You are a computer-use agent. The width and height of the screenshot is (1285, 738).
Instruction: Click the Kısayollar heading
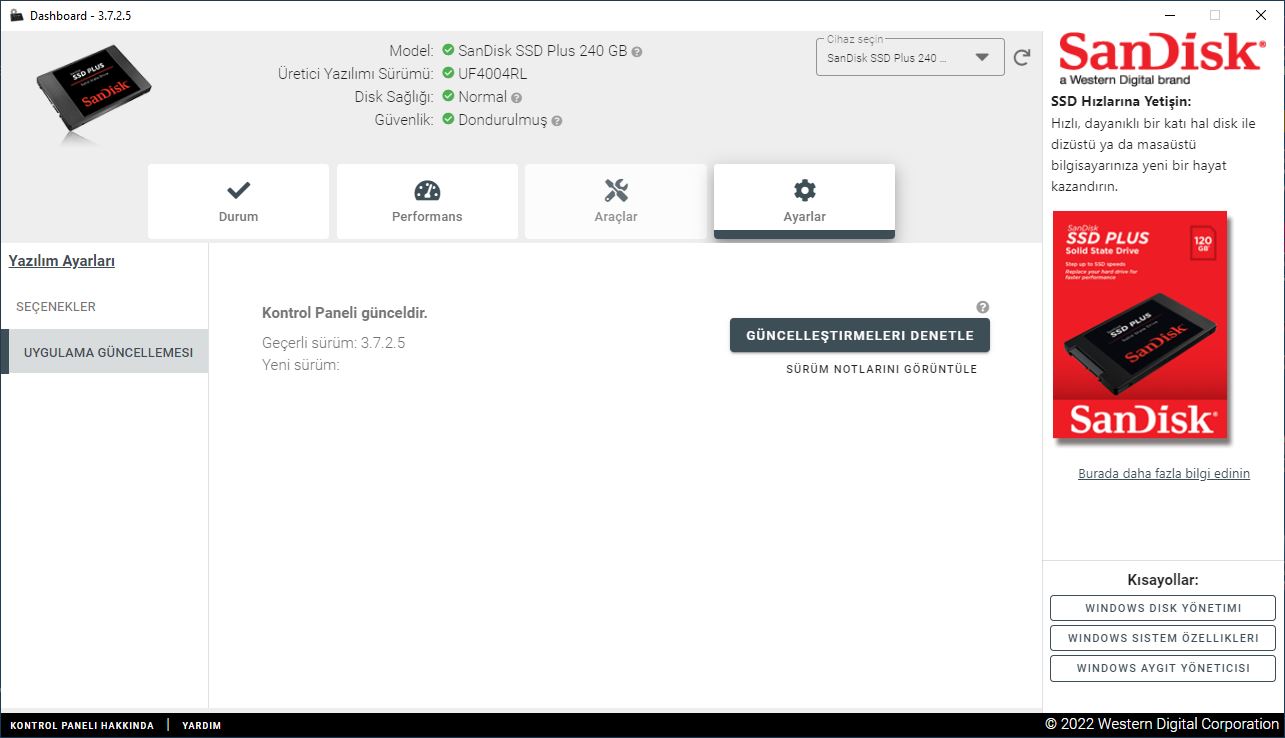click(1163, 580)
